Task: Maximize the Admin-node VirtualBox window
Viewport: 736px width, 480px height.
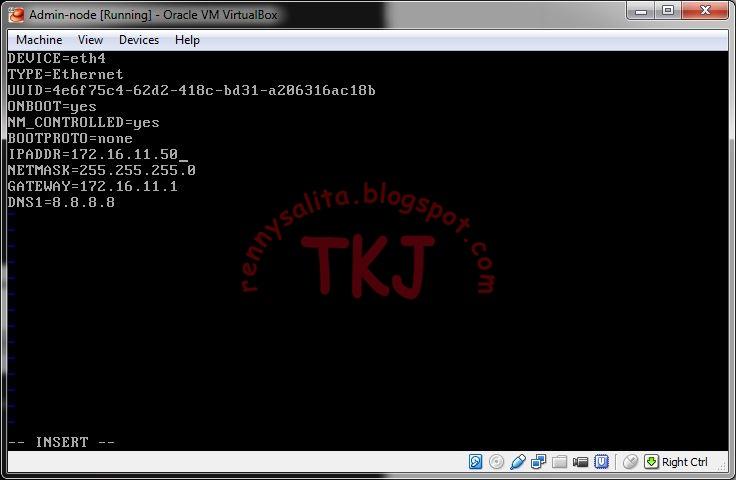Action: [x=668, y=11]
